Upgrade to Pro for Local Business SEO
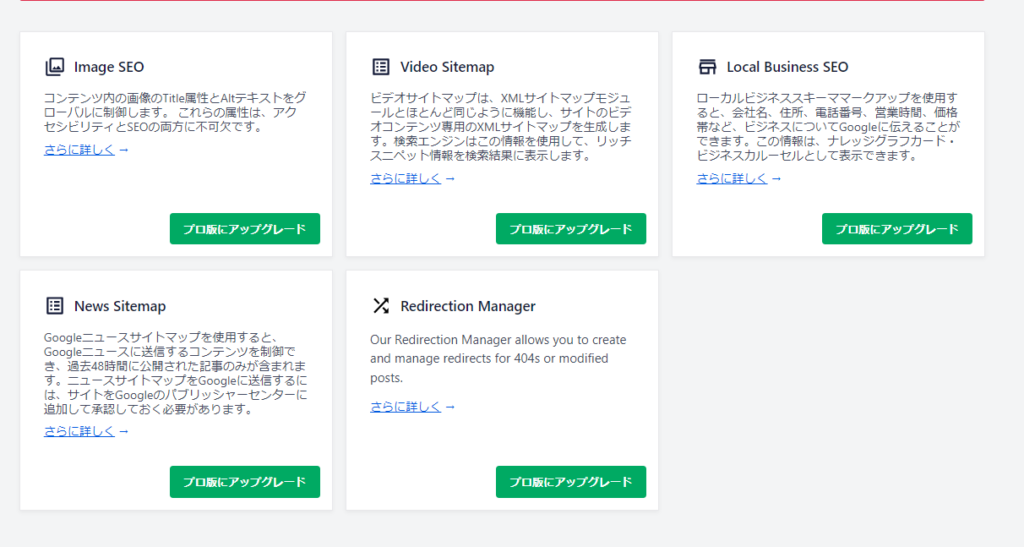Viewport: 1024px width, 547px height. click(896, 228)
